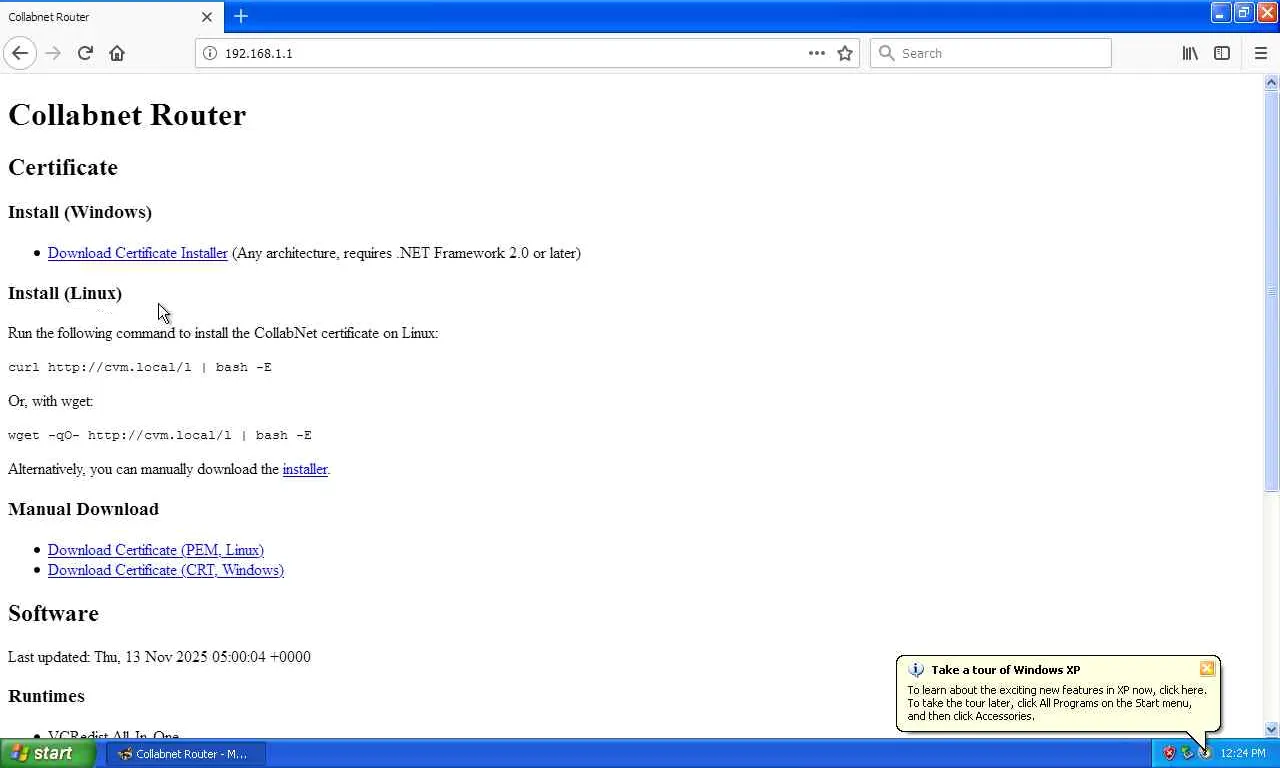Click the Last updated timestamp line

coord(159,657)
